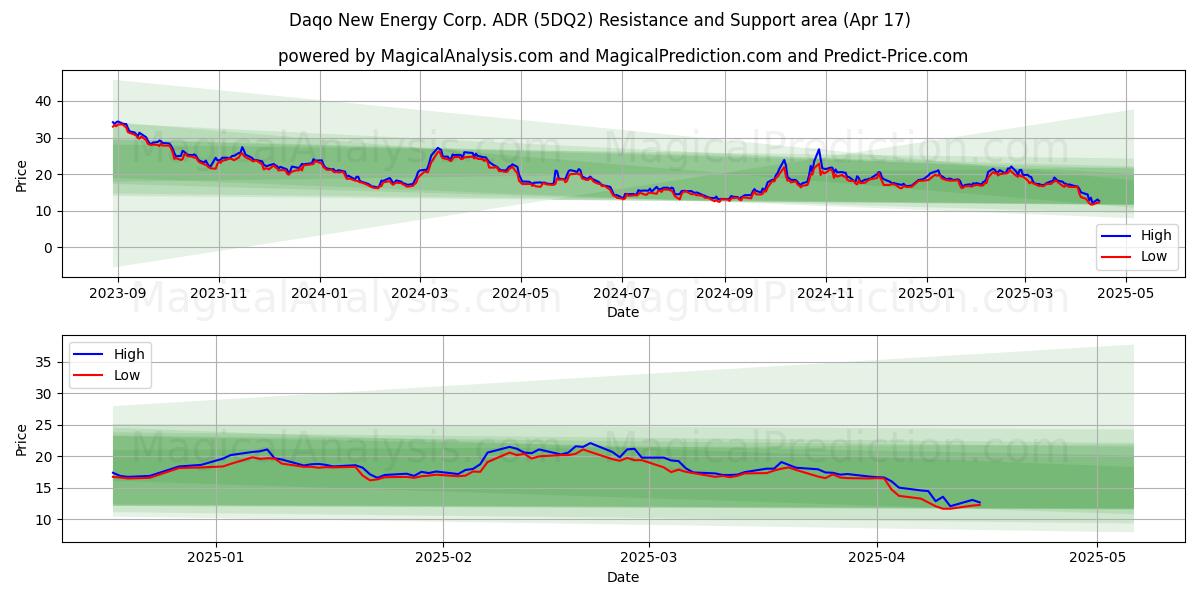Click the '2025-04' date label on bottom chart
The height and width of the screenshot is (600, 1200).
(877, 559)
